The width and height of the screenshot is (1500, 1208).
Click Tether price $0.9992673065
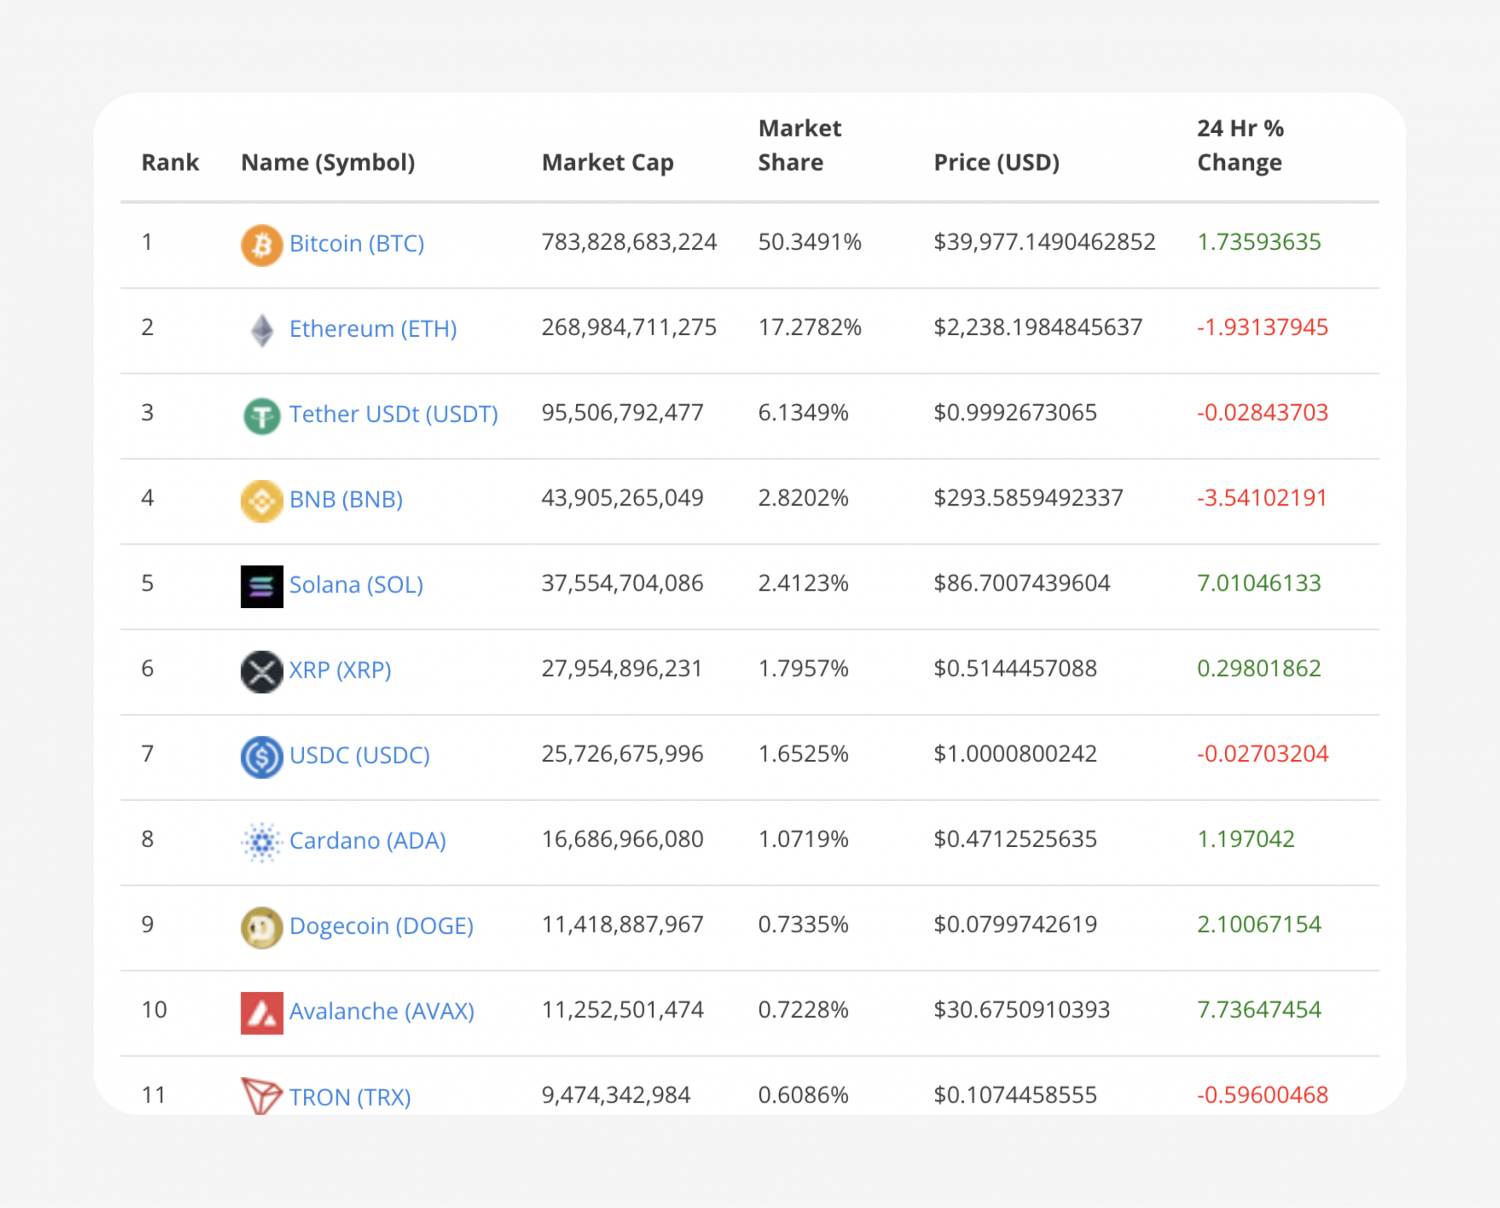(1015, 412)
